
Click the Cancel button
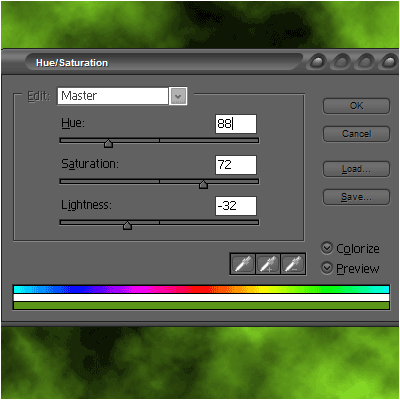click(356, 134)
